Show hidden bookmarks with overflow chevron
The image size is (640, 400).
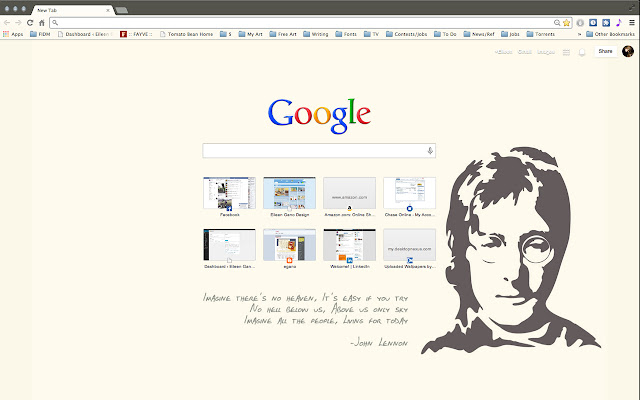(x=579, y=34)
